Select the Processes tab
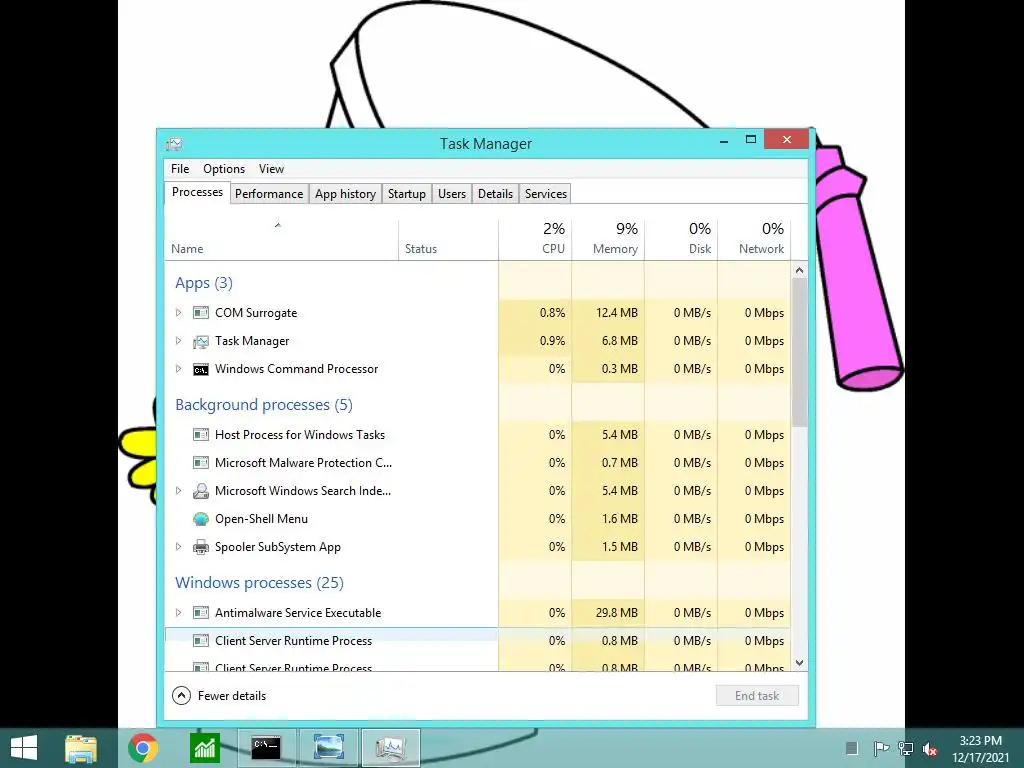This screenshot has height=768, width=1024. pyautogui.click(x=197, y=193)
